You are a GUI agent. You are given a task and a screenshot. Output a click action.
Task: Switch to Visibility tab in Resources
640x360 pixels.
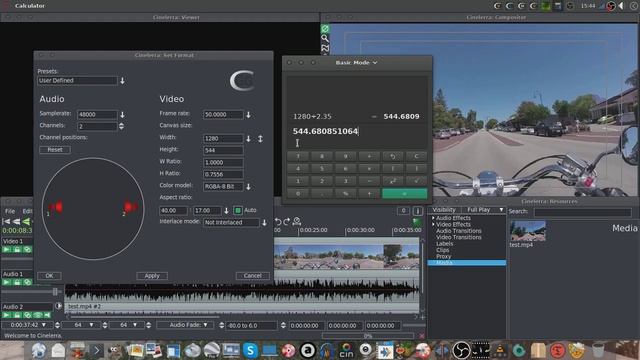[444, 210]
